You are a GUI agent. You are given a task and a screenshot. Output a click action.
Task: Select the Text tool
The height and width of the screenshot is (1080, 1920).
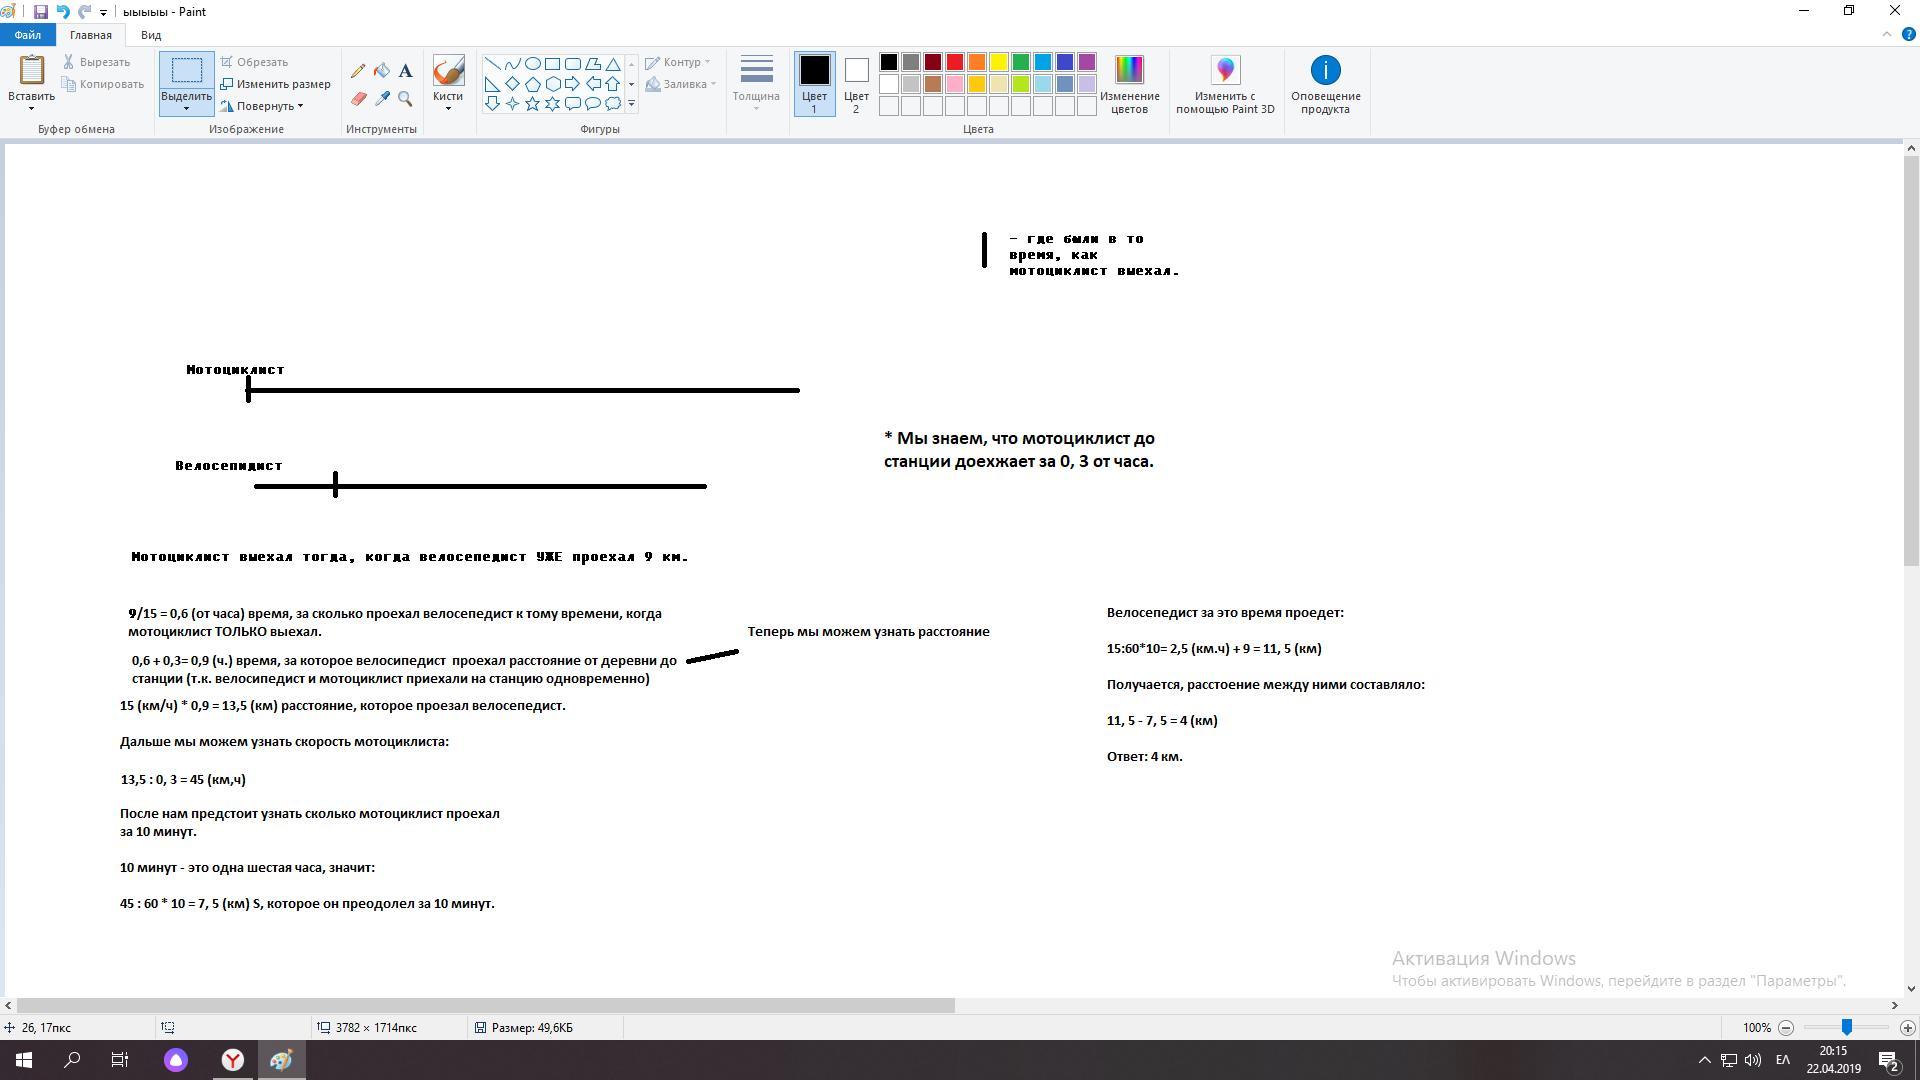click(x=405, y=71)
